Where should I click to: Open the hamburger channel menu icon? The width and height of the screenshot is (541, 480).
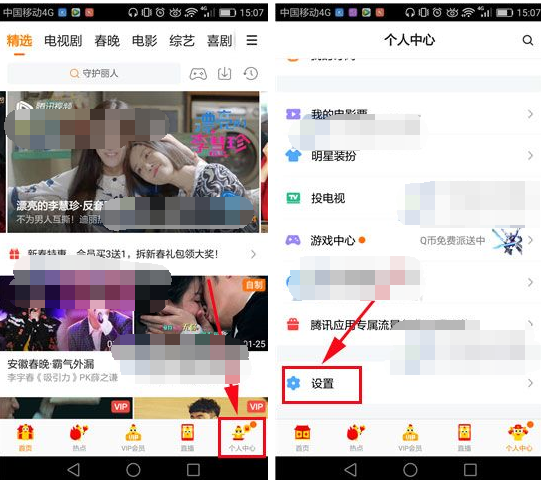tap(252, 40)
